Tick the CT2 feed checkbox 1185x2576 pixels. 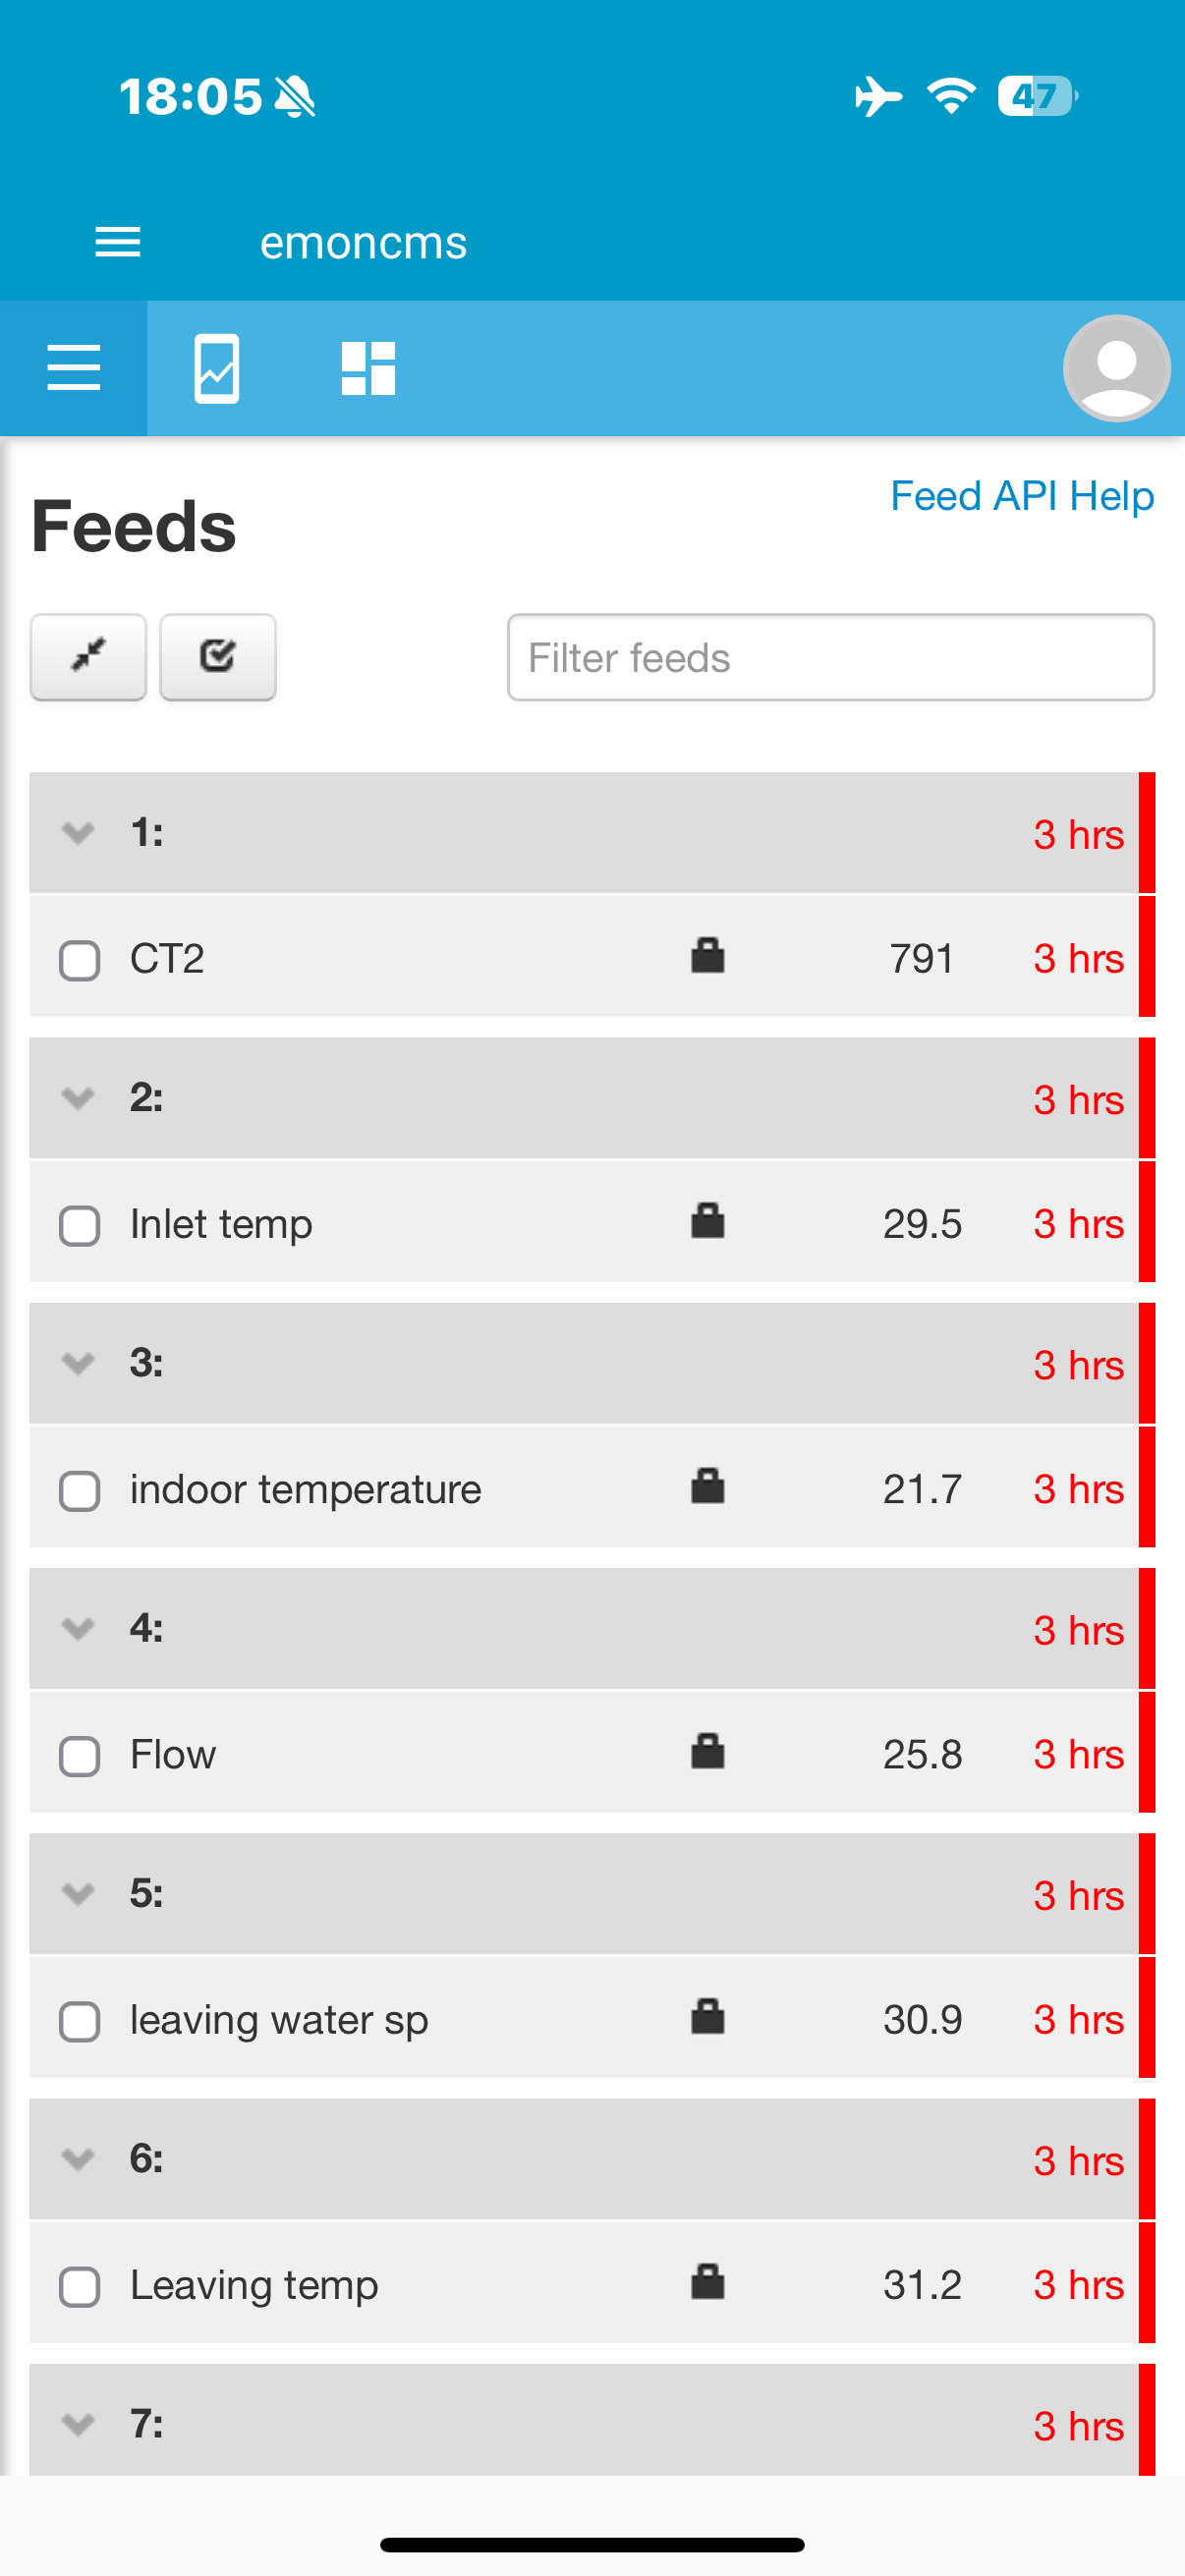(80, 960)
